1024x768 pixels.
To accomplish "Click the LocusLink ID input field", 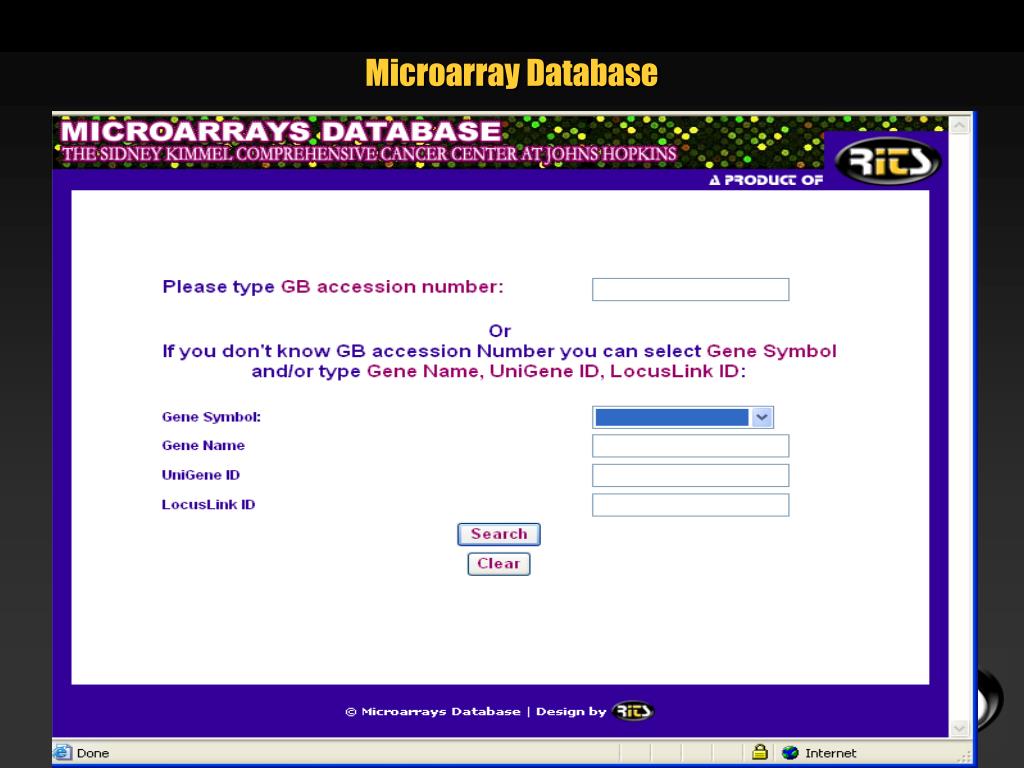I will coord(690,505).
